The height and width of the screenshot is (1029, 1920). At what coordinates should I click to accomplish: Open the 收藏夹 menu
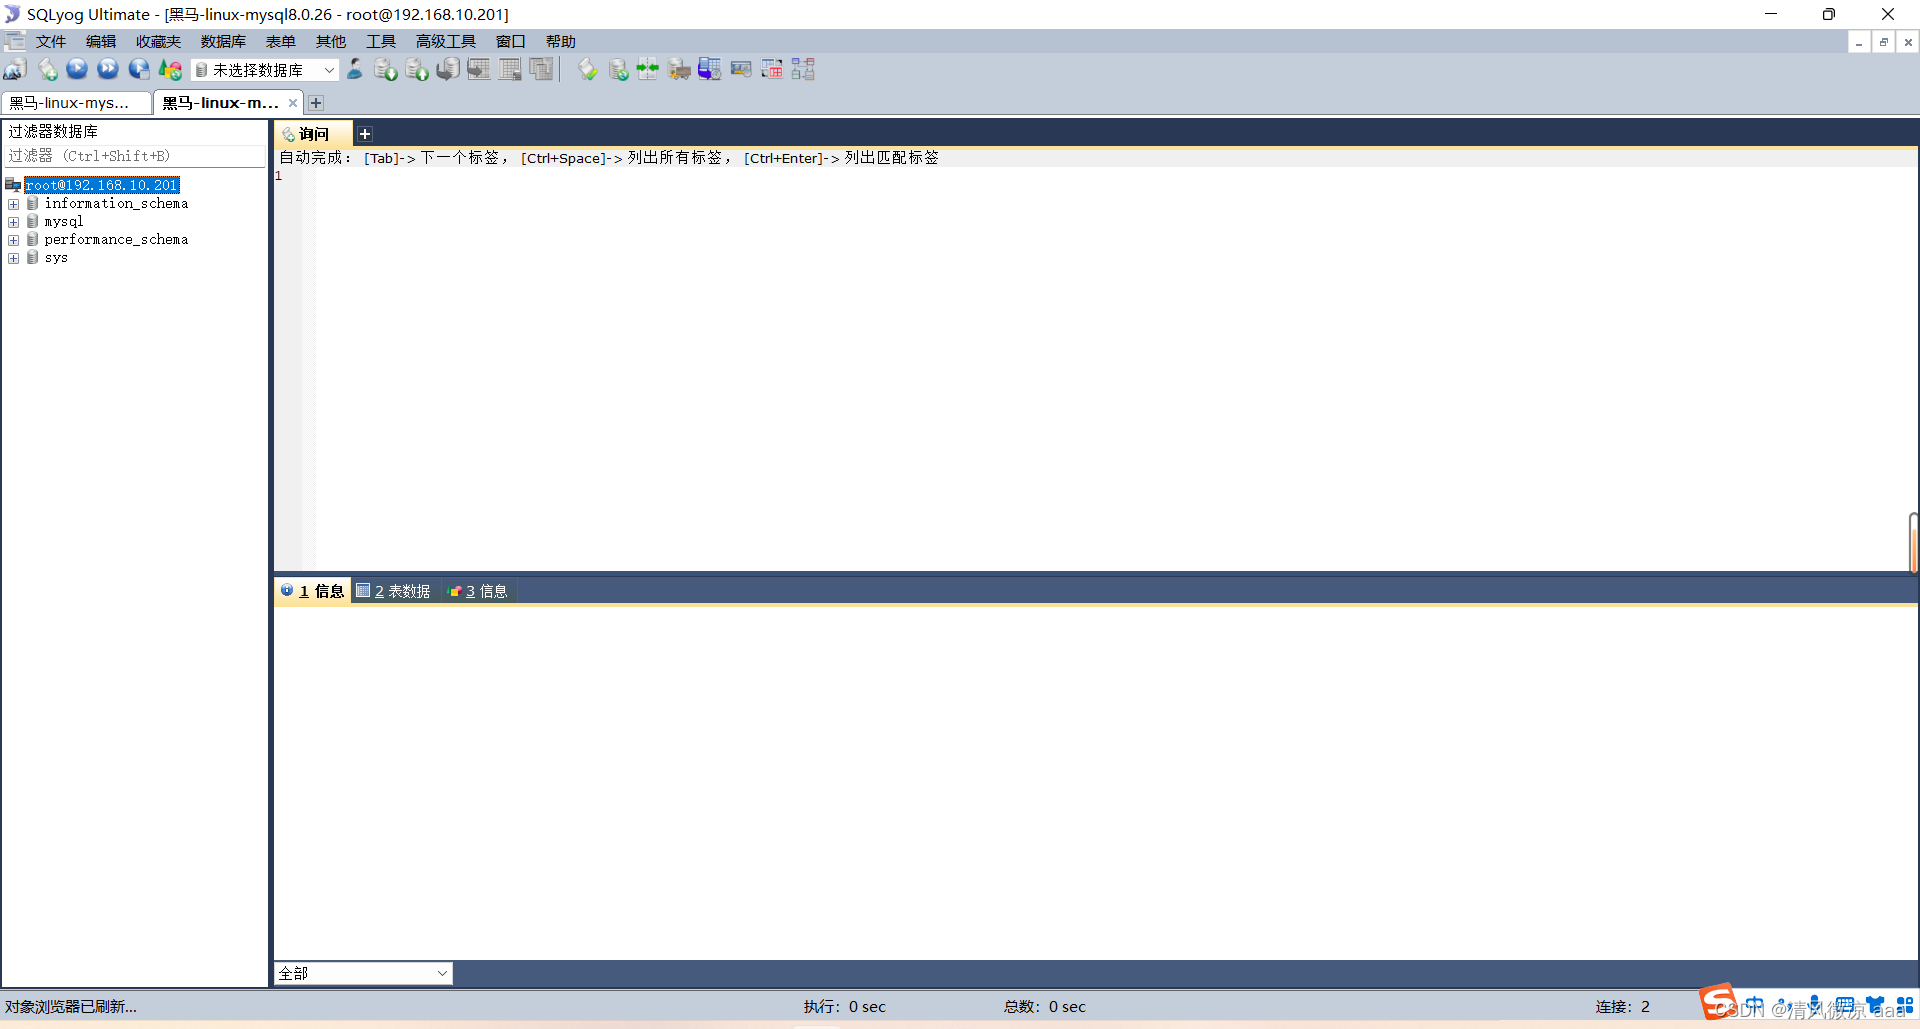click(159, 42)
